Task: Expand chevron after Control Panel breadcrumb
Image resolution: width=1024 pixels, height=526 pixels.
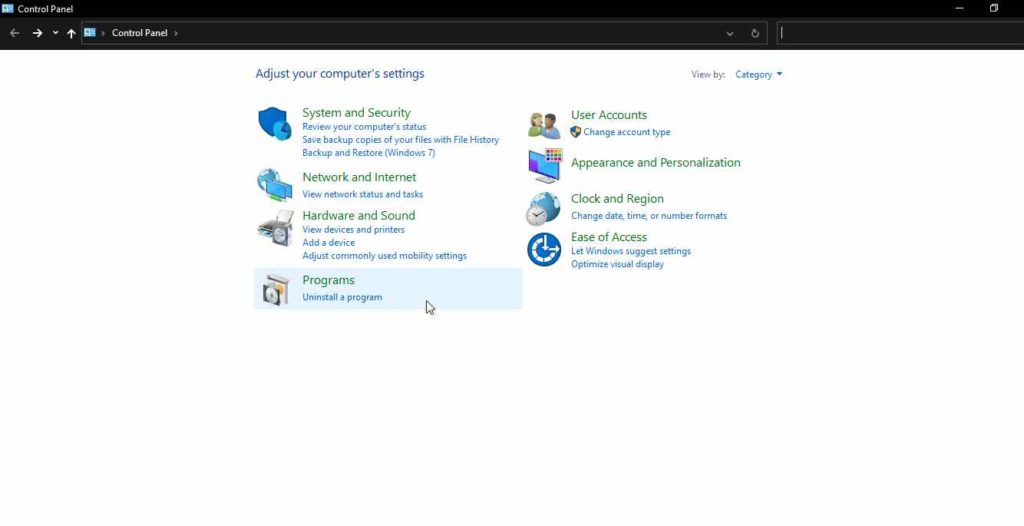Action: tap(176, 33)
